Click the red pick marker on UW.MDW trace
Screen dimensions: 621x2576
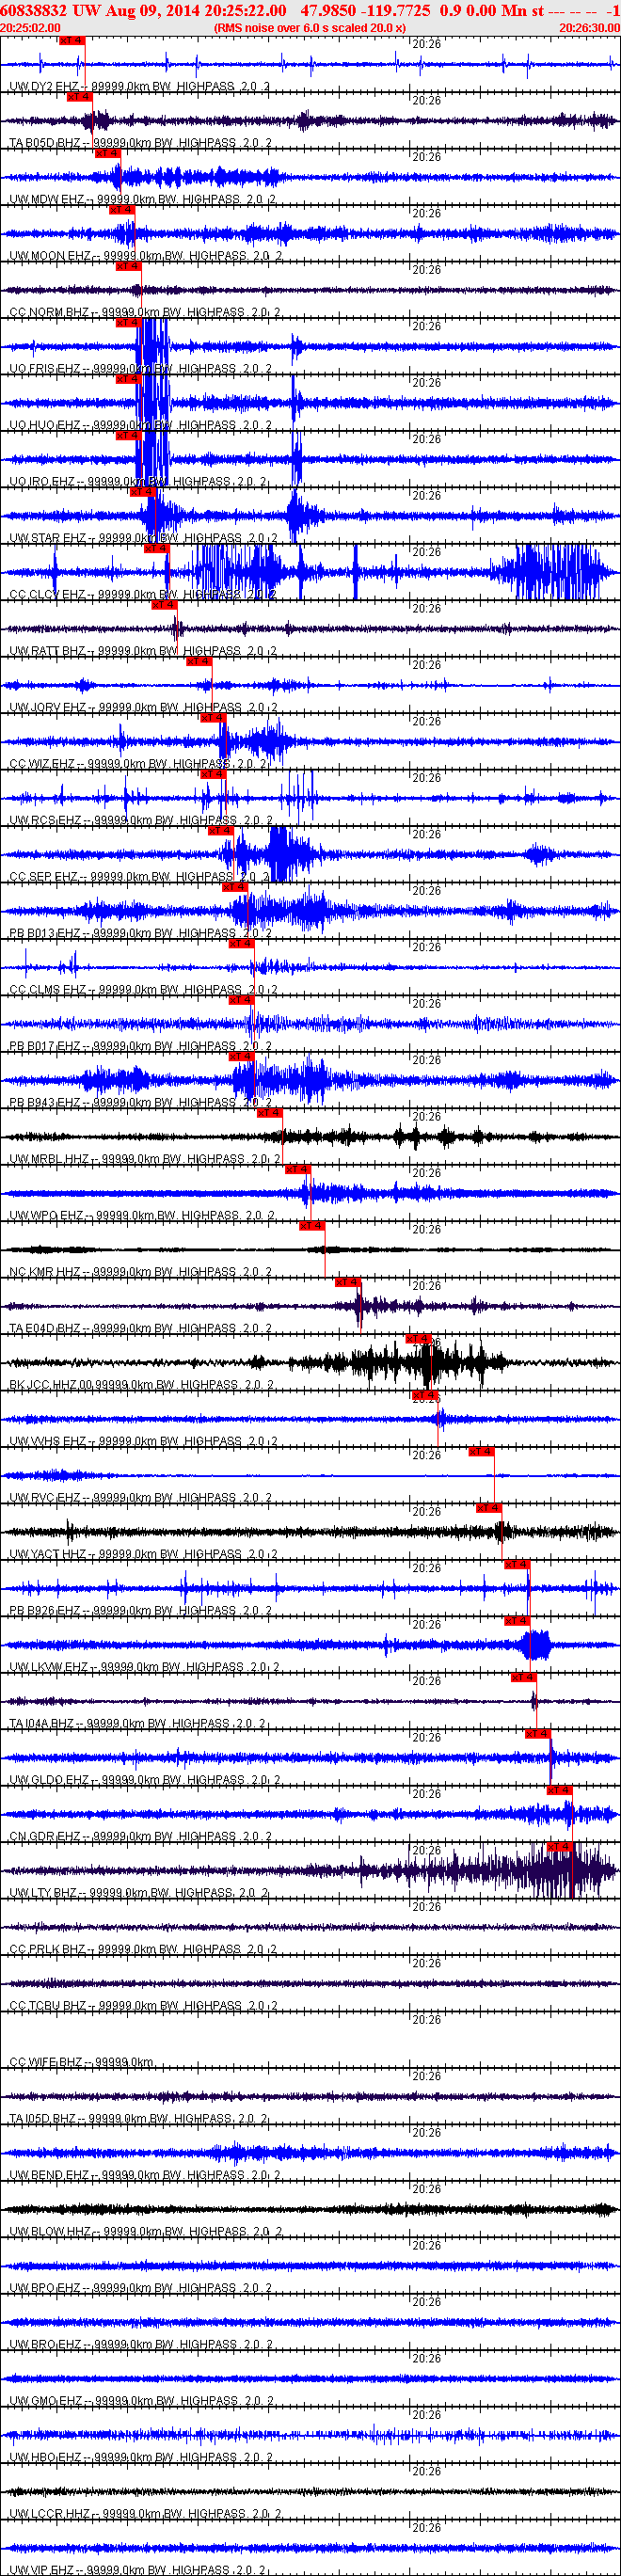(x=107, y=153)
